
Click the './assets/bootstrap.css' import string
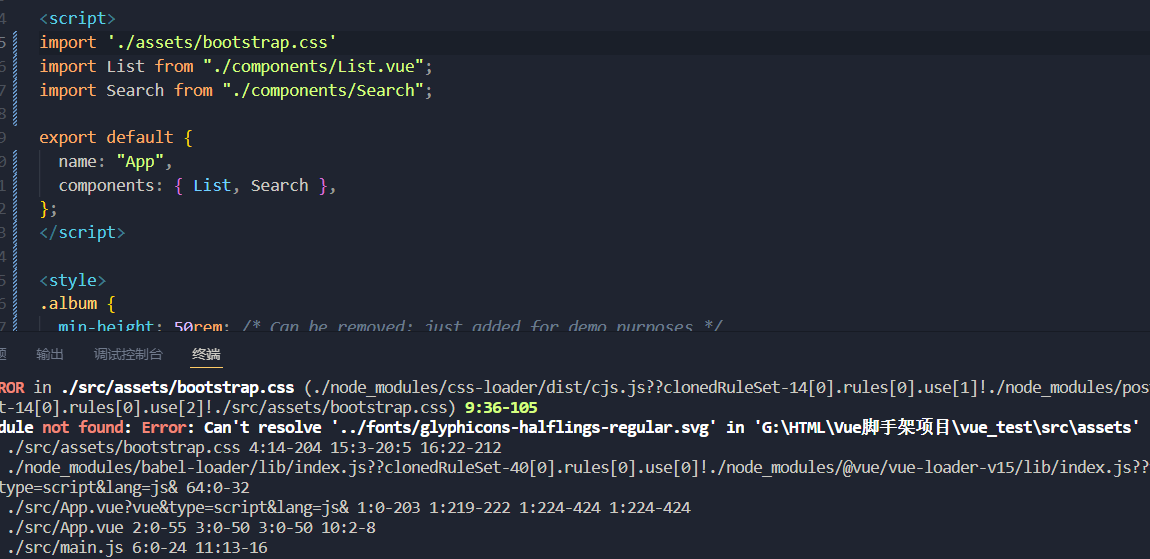click(221, 43)
